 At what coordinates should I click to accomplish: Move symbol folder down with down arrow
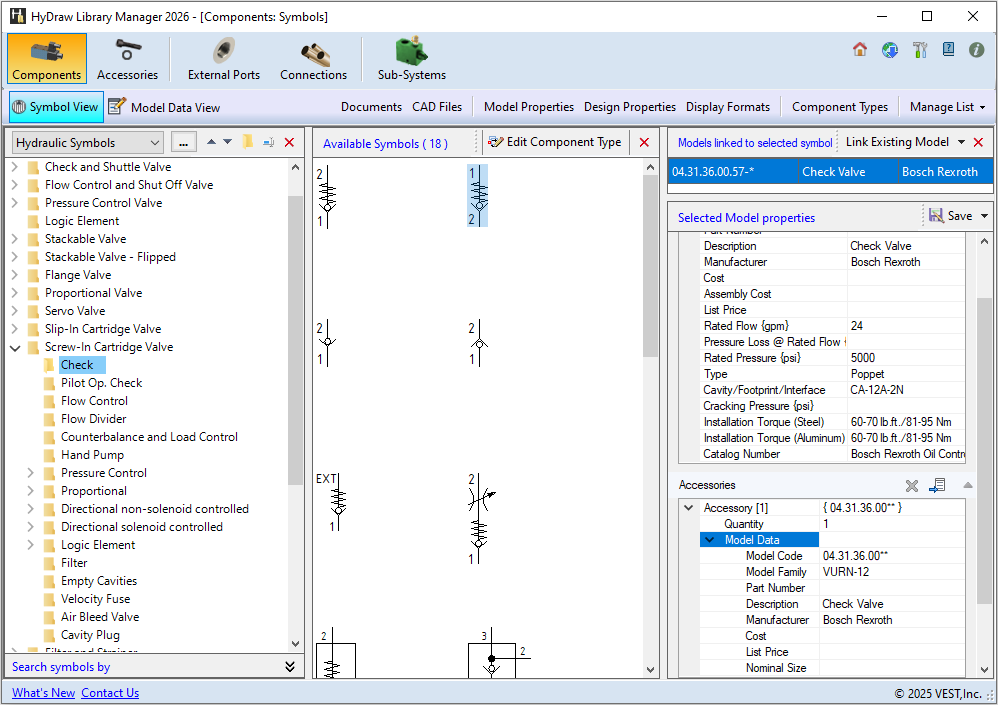[227, 142]
